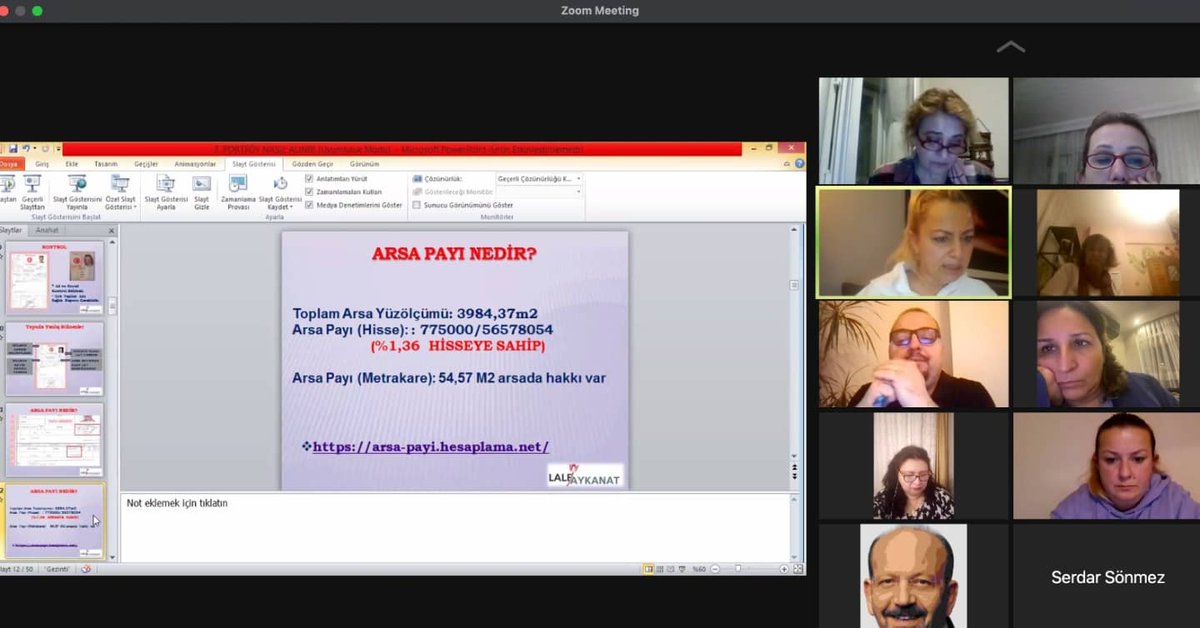Screen dimensions: 1200x628
Task: Open the Animasyonlar ribbon tab
Action: (195, 164)
